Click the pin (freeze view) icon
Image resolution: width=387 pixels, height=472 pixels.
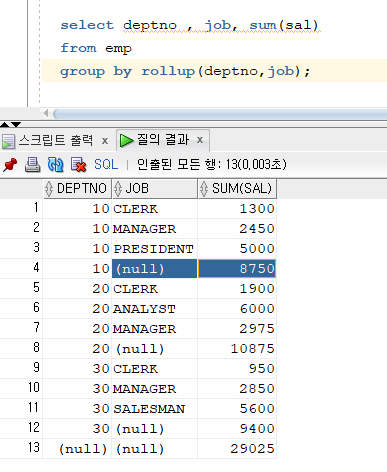pyautogui.click(x=10, y=165)
